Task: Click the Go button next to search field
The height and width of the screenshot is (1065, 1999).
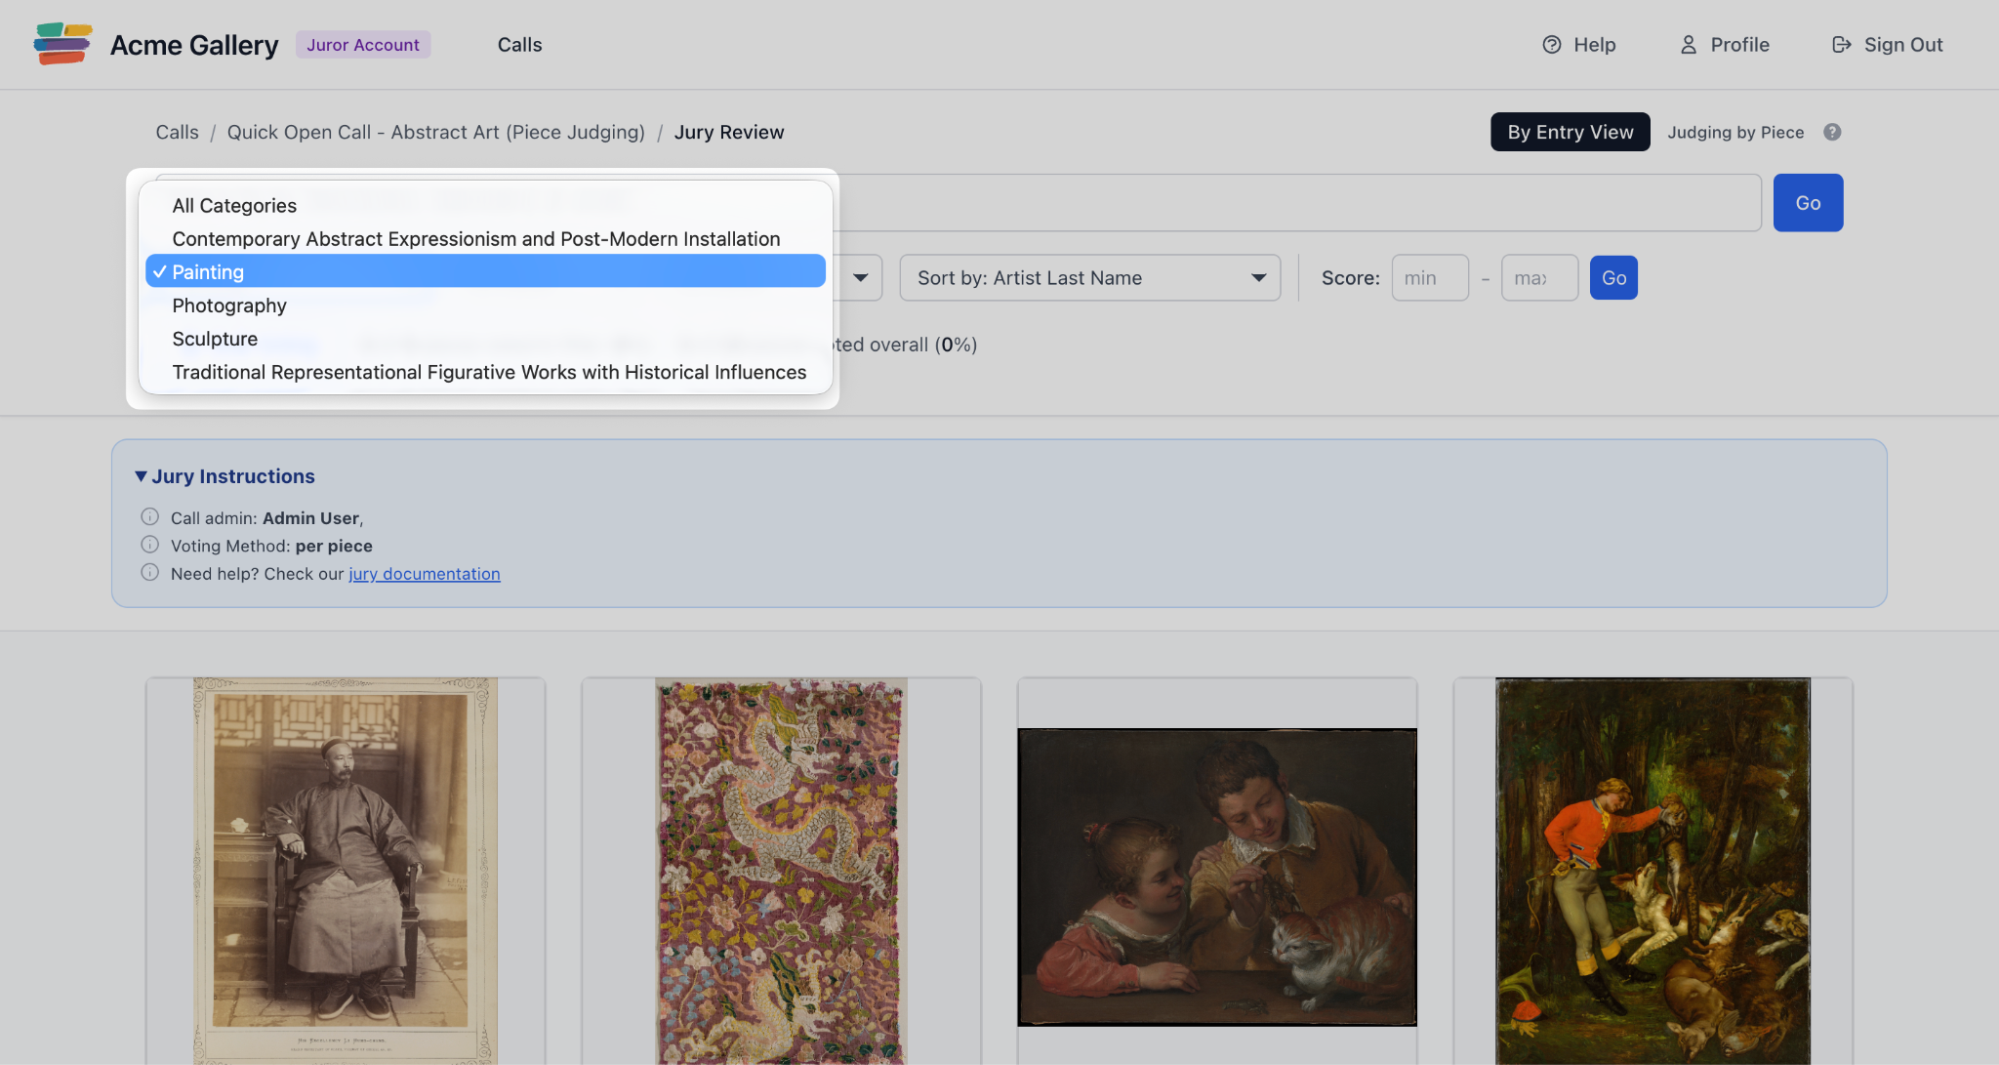Action: [x=1807, y=203]
